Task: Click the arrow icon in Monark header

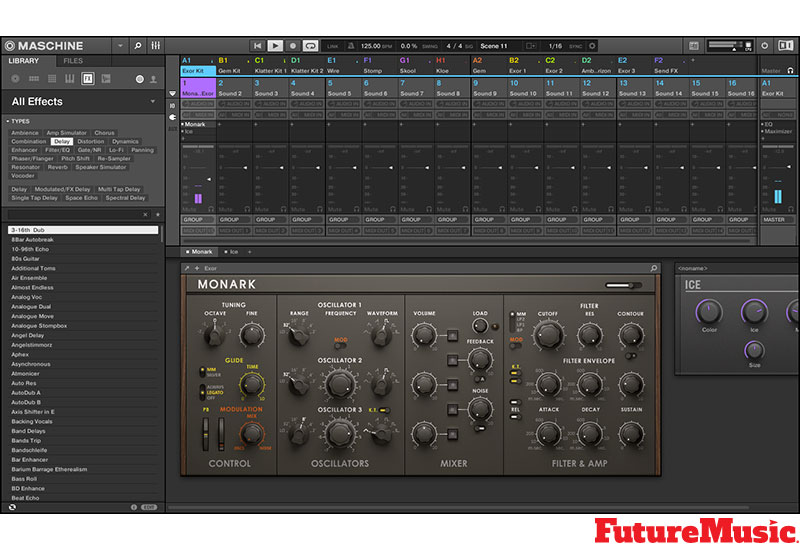Action: click(187, 268)
